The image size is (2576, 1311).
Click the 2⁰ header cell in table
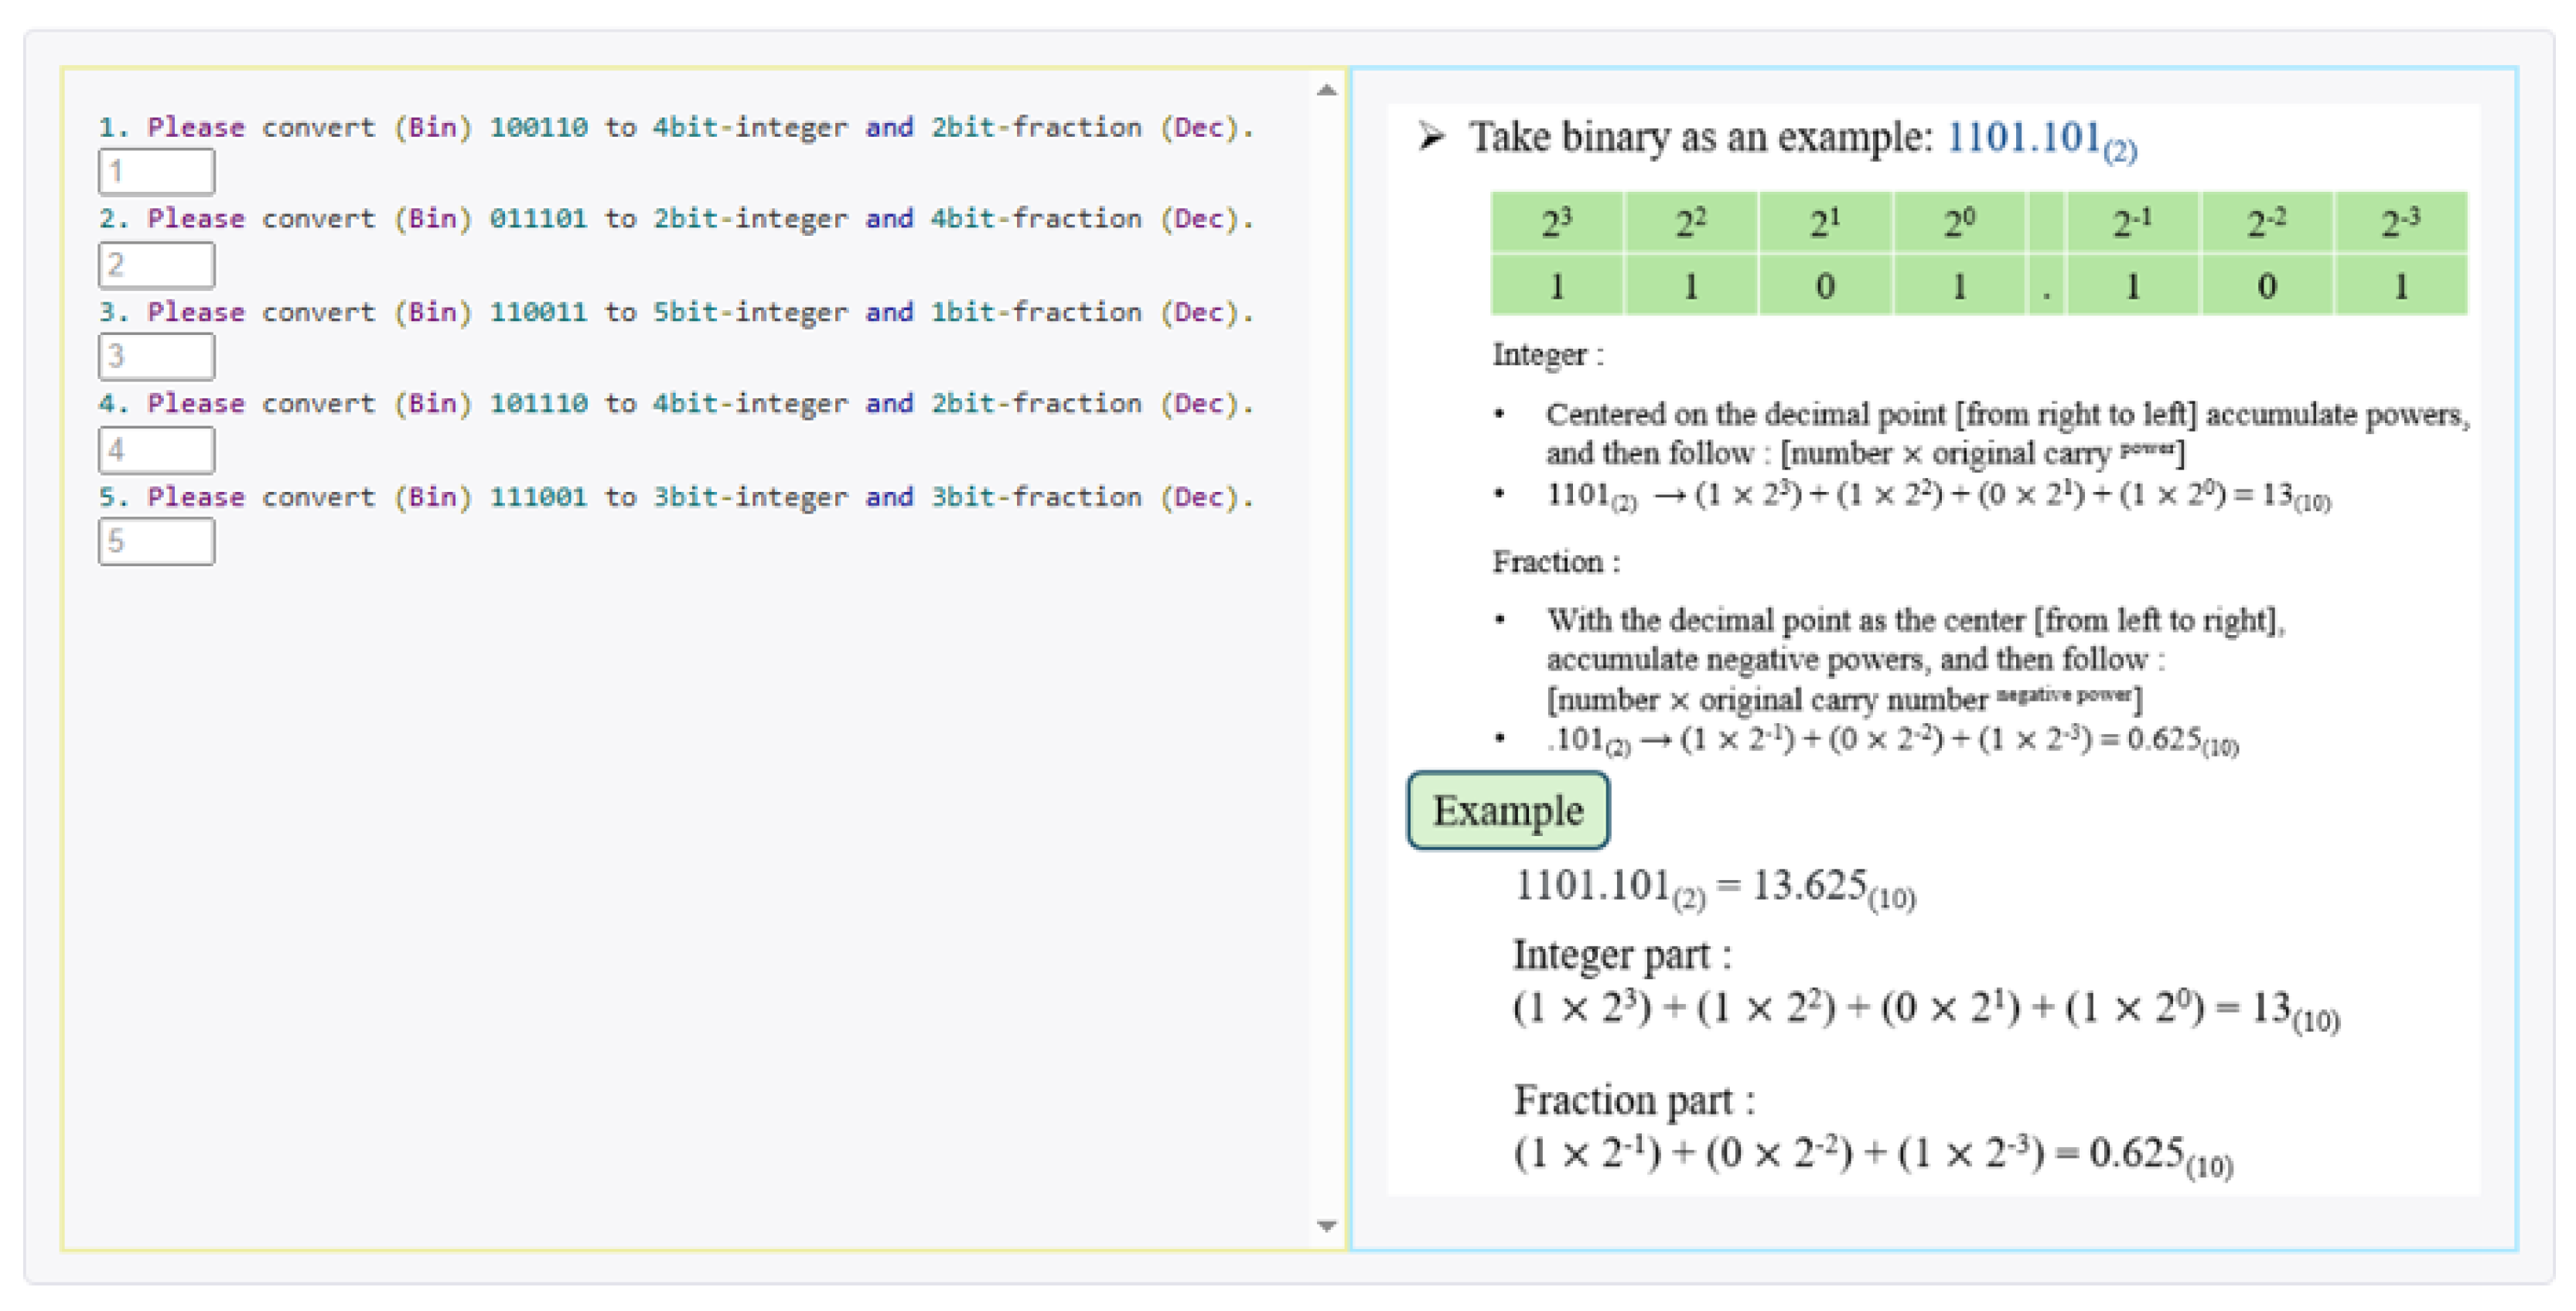pyautogui.click(x=1958, y=222)
